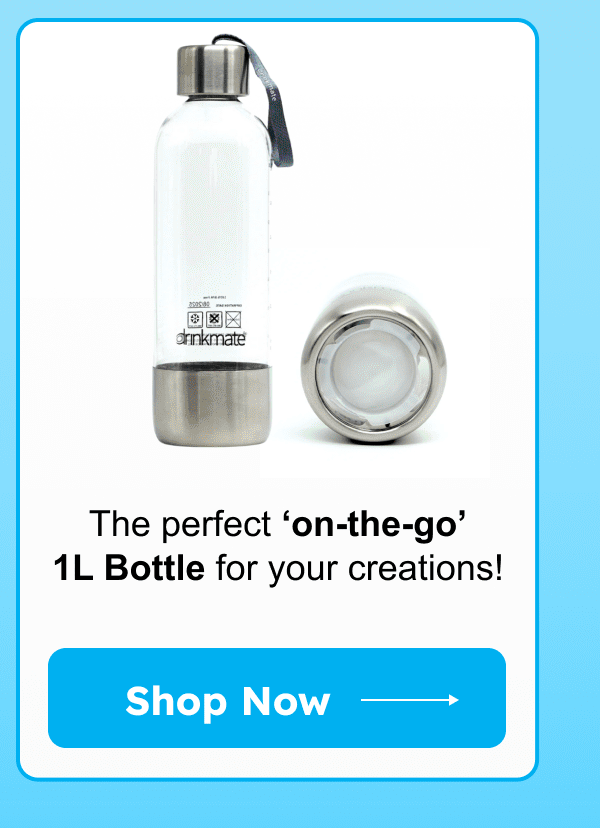This screenshot has width=600, height=828.
Task: Click the rightmost crossed-out square icon on bottle
Action: (x=233, y=319)
